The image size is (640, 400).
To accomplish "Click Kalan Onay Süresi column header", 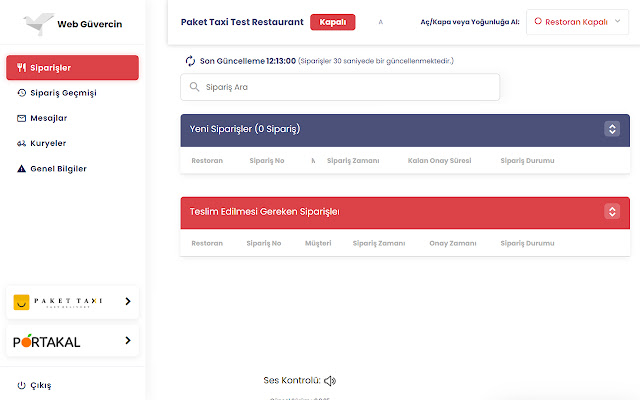I will (439, 161).
